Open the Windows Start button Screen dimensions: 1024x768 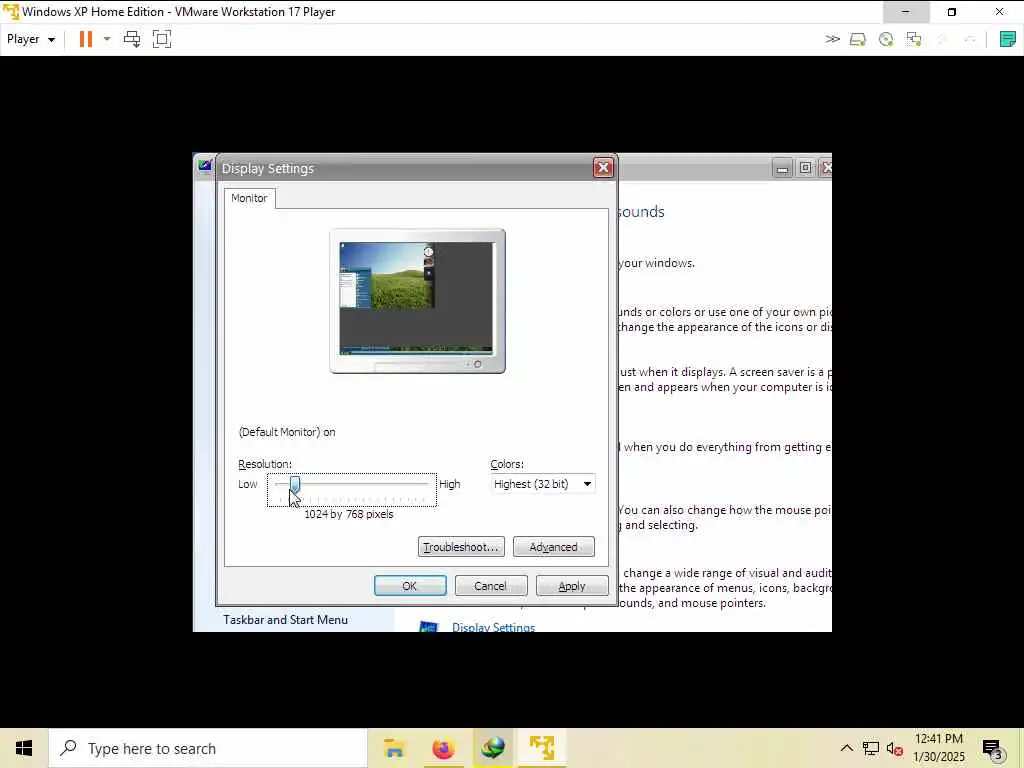[x=24, y=748]
